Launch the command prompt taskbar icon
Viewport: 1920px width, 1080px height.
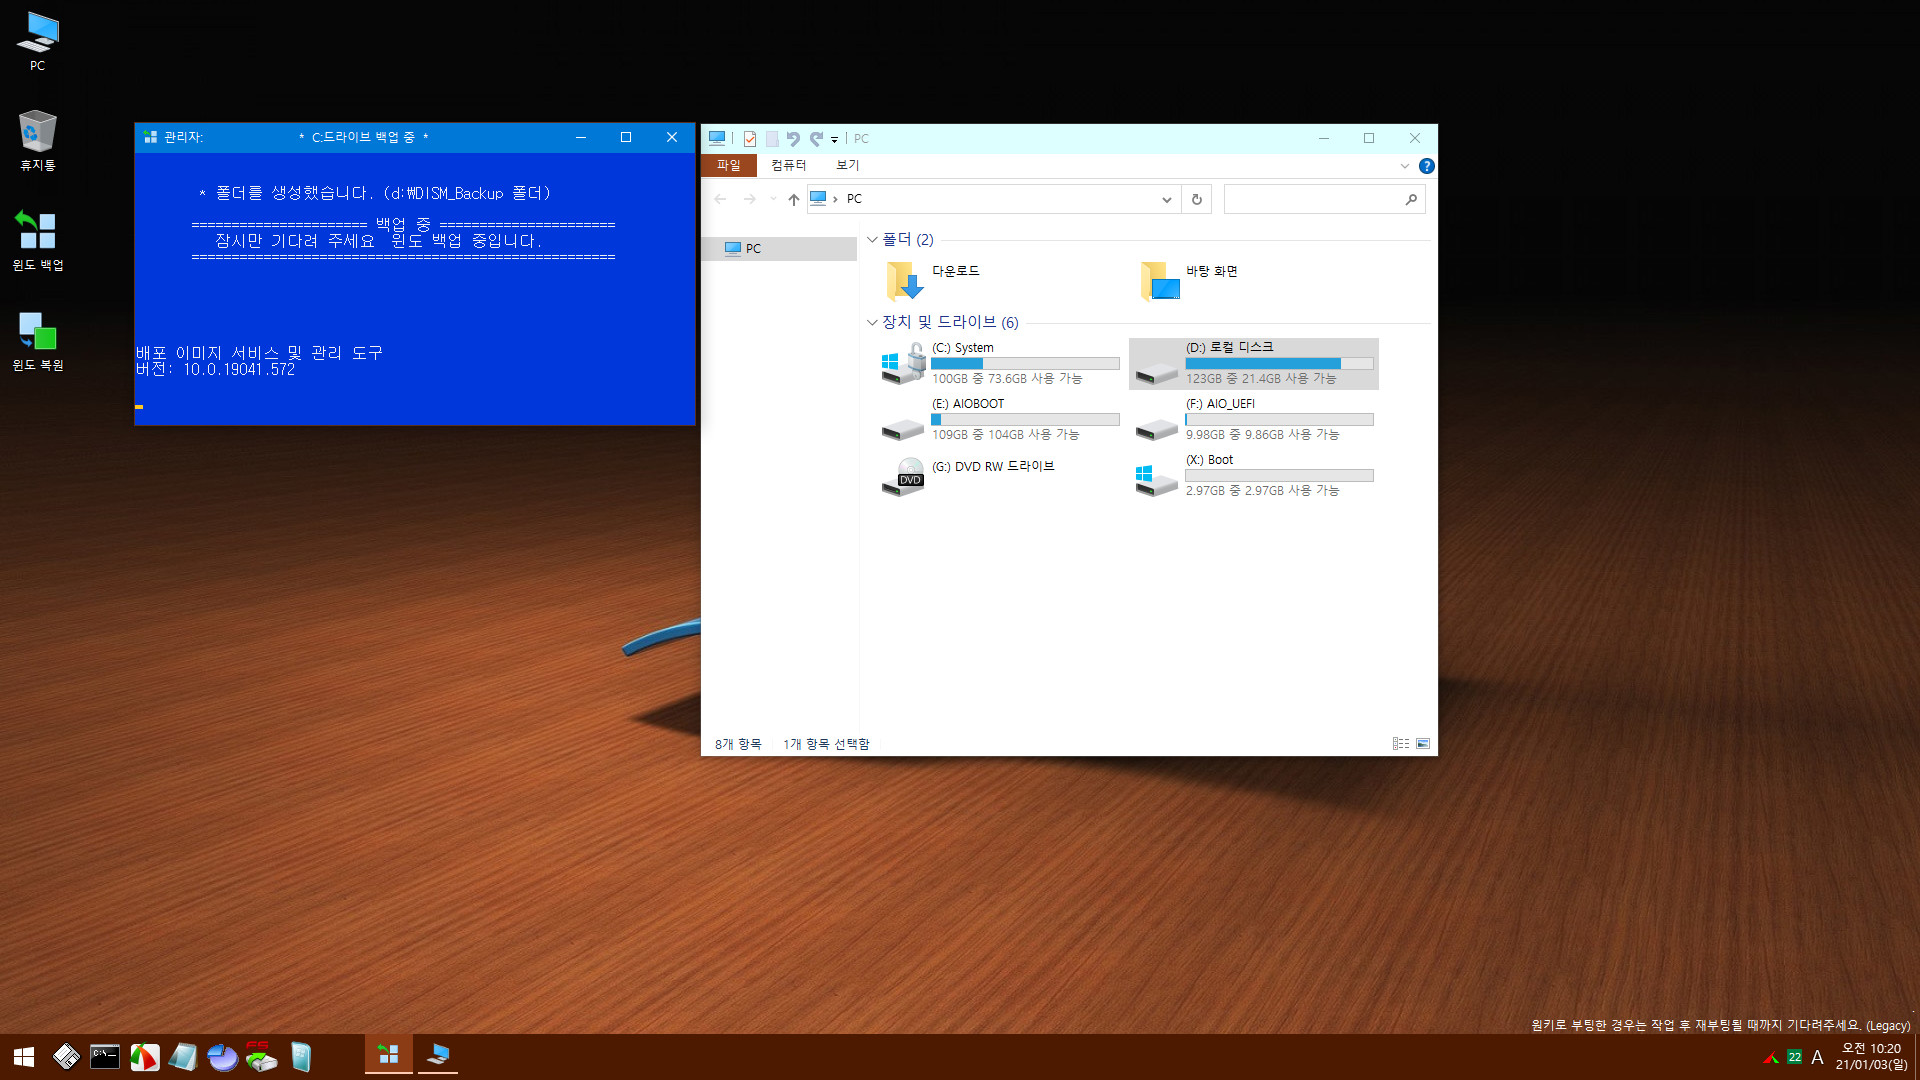(x=105, y=1057)
